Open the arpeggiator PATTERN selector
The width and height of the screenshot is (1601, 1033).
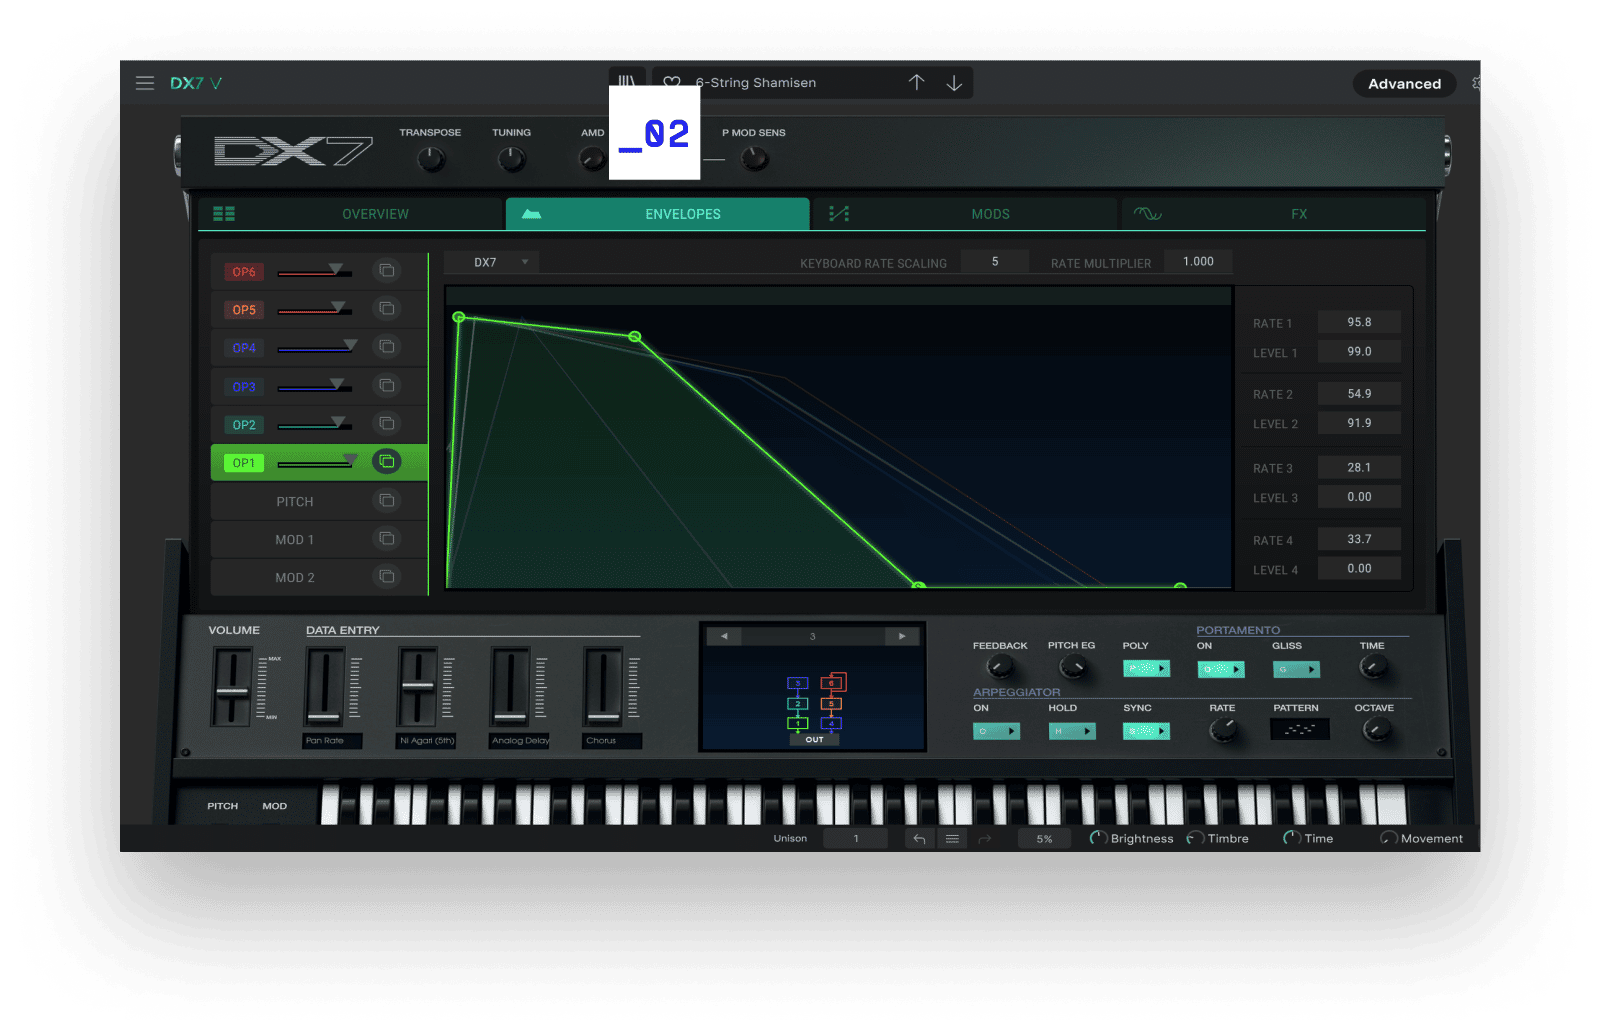click(x=1299, y=730)
